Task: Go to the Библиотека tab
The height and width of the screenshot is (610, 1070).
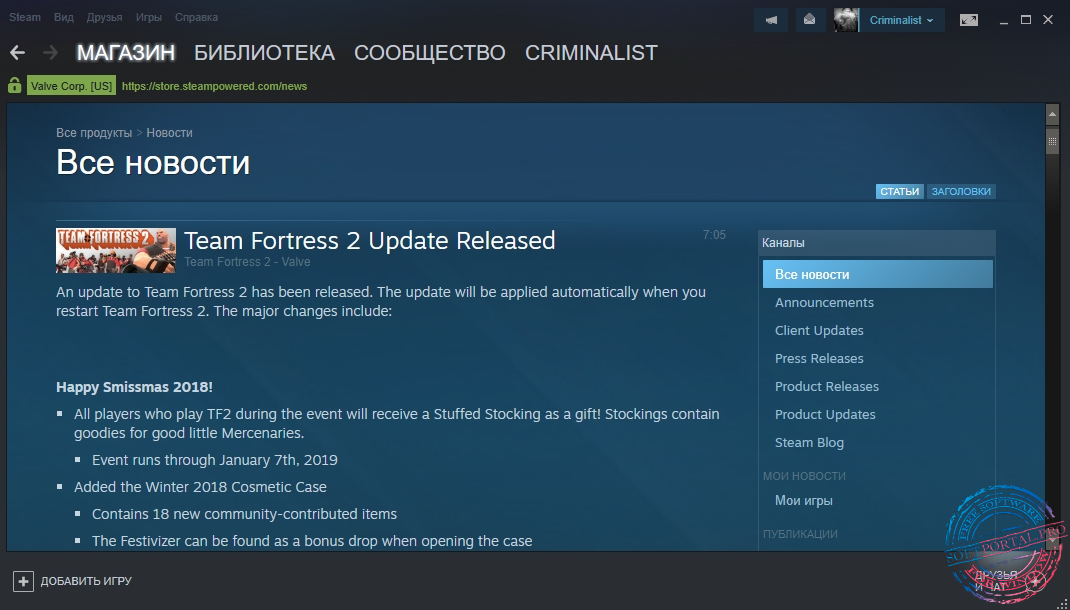Action: 264,53
